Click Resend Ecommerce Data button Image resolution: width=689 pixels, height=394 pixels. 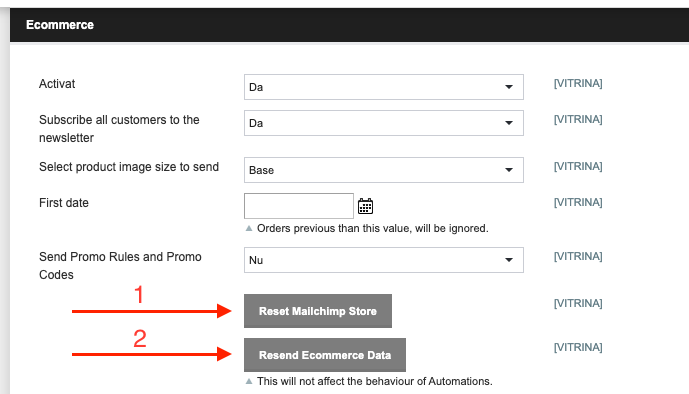coord(325,355)
